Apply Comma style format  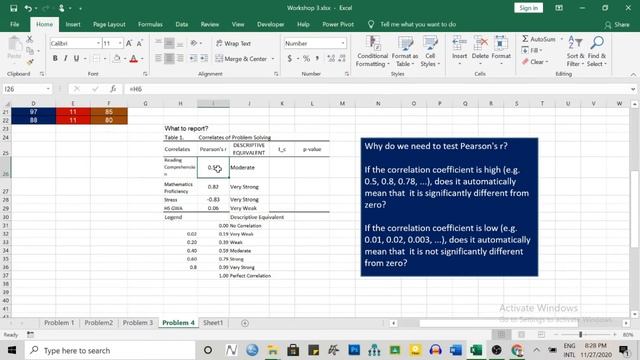click(317, 59)
